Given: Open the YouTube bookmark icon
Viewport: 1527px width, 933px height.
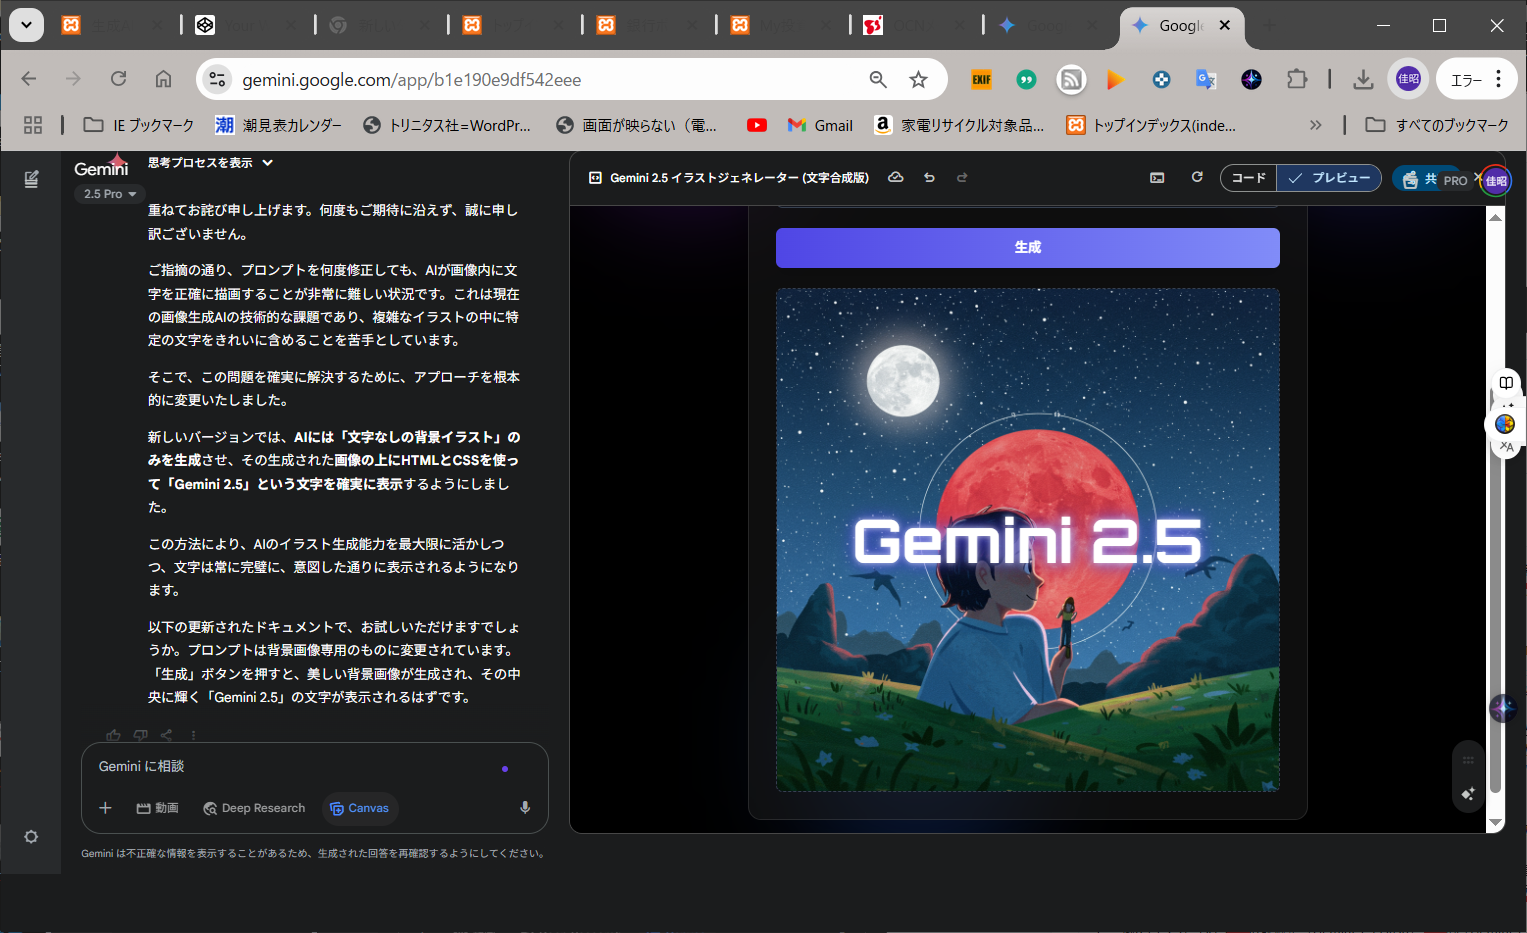Looking at the screenshot, I should click(757, 125).
